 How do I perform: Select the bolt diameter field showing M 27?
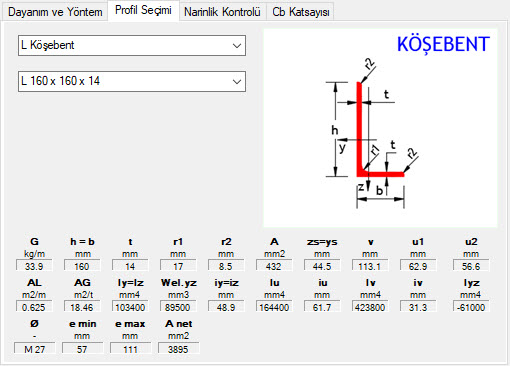click(34, 349)
